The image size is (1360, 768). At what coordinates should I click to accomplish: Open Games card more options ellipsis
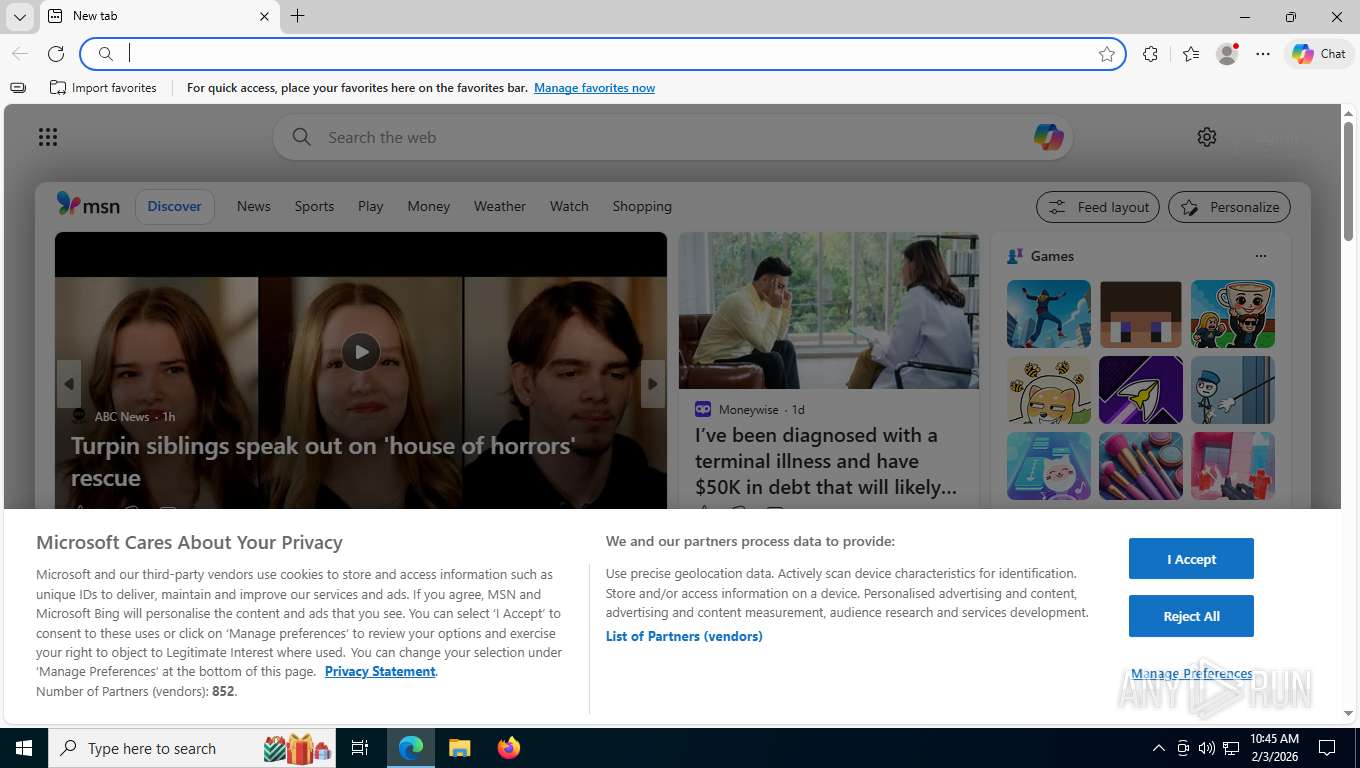1261,256
